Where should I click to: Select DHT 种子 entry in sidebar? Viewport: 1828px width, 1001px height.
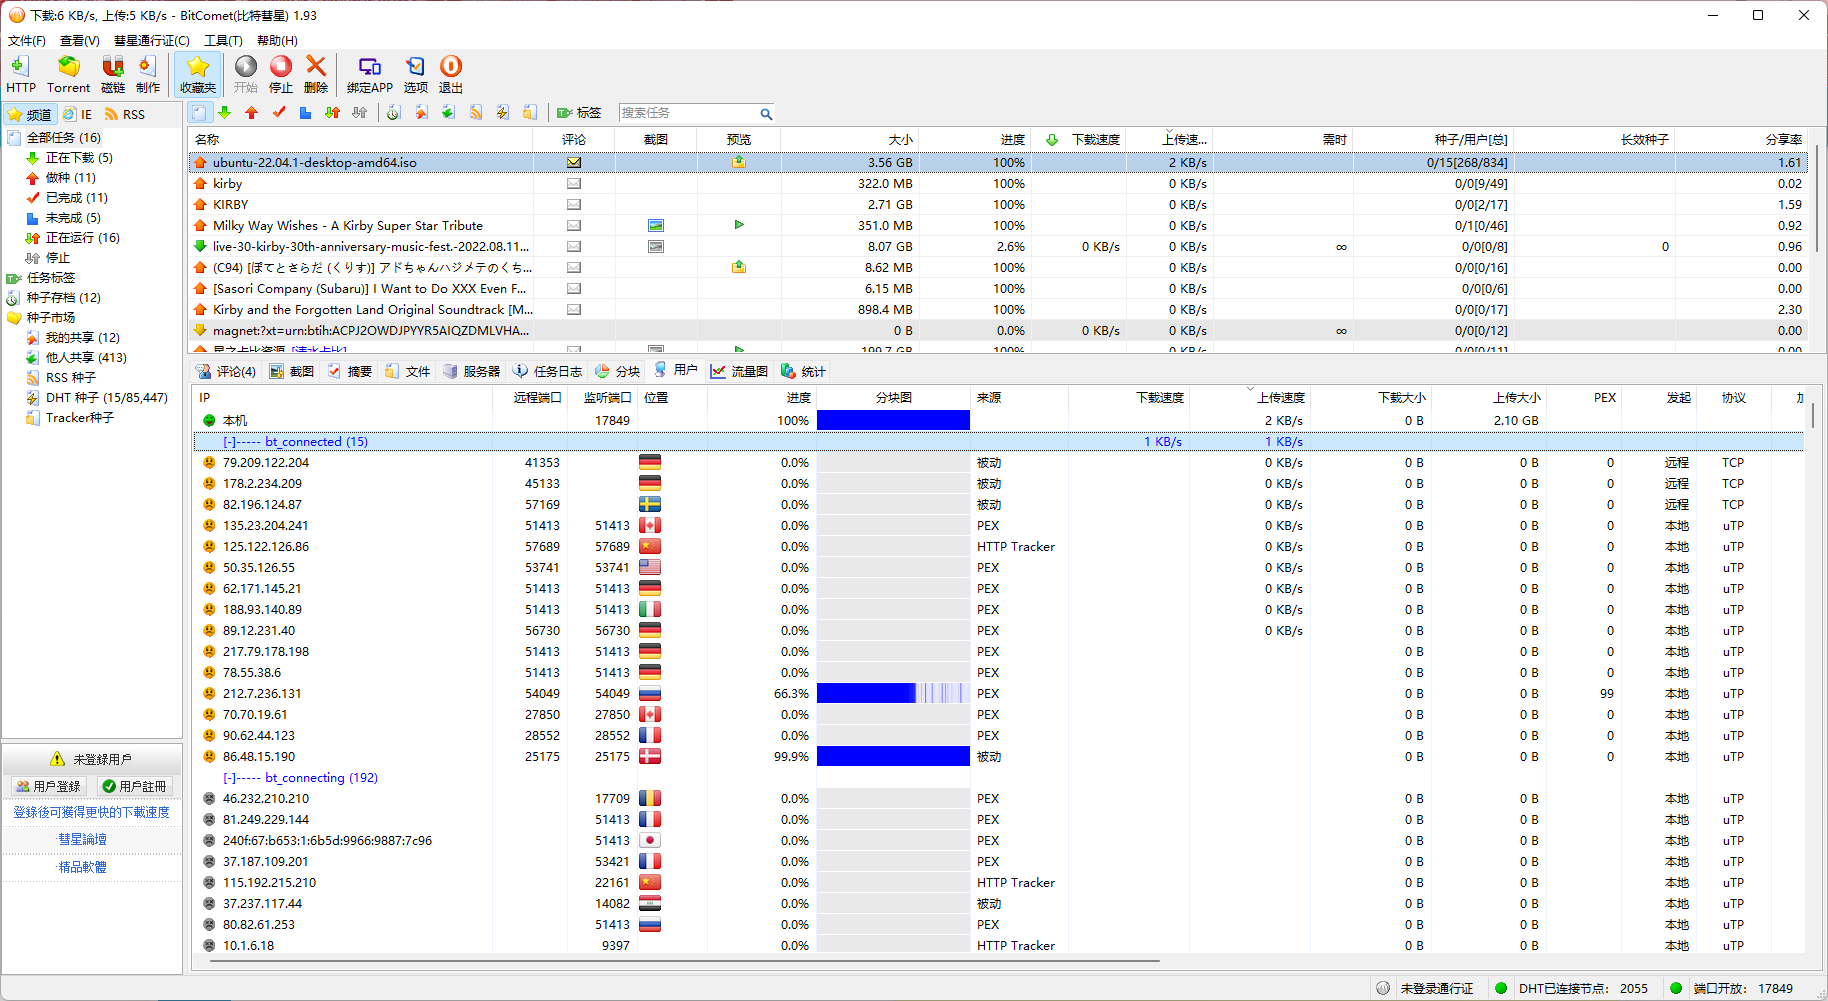coord(107,398)
